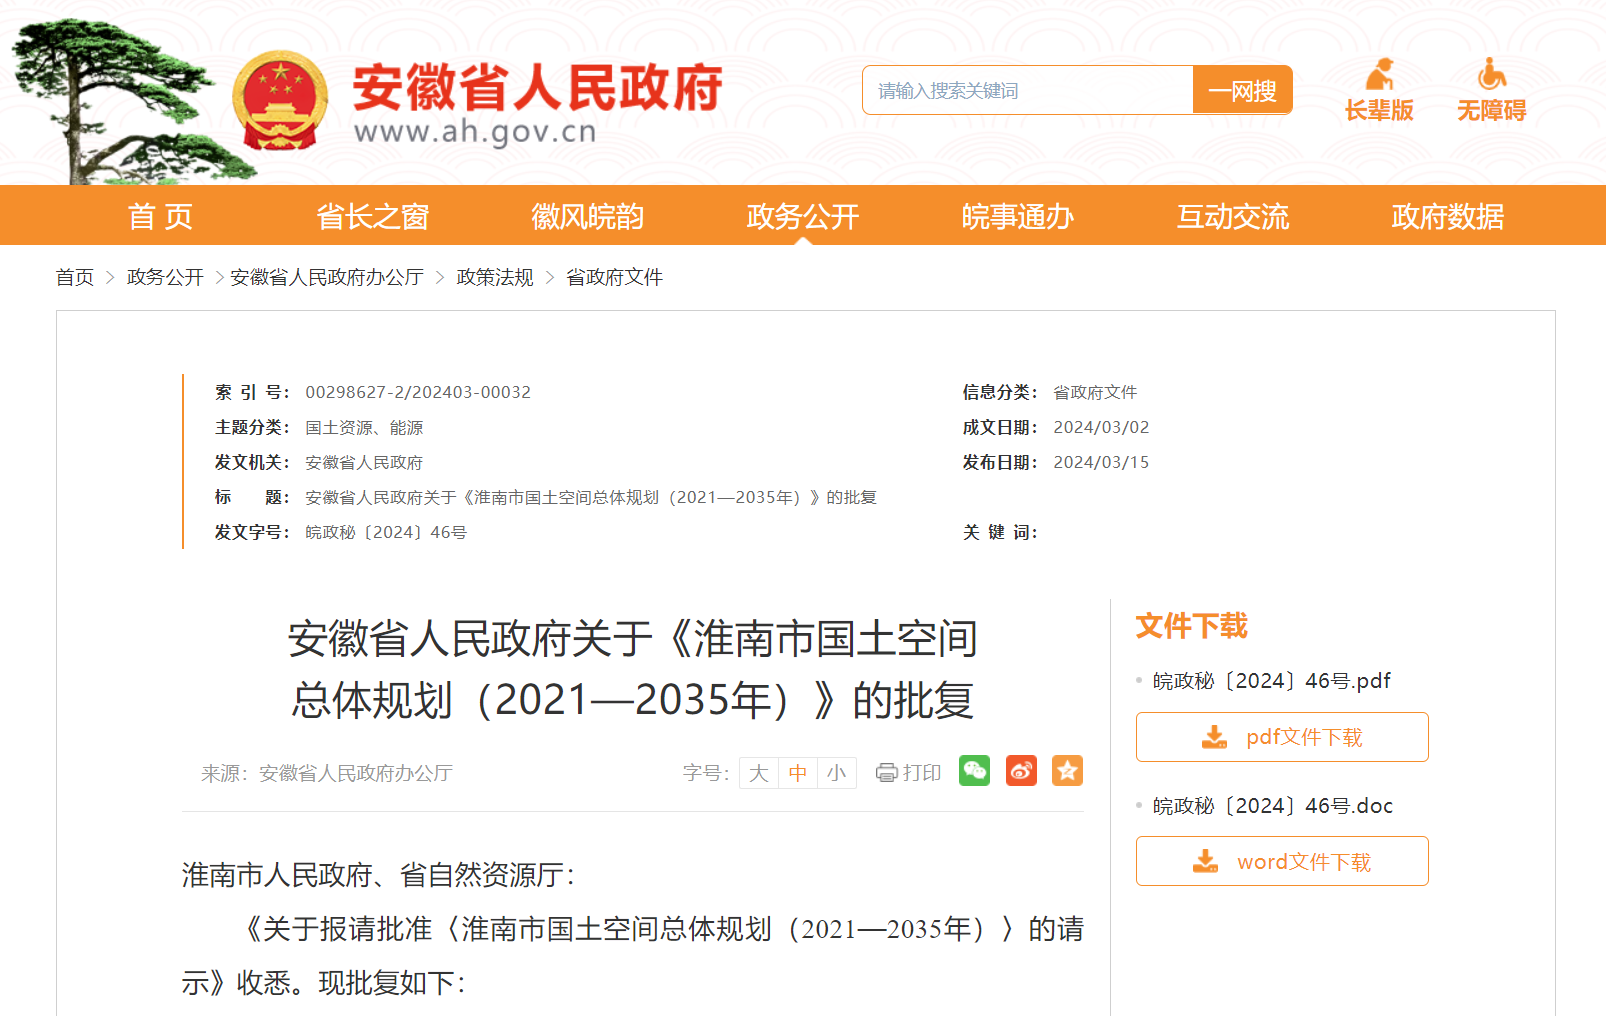Focus the search keyword input field
The width and height of the screenshot is (1606, 1016).
tap(1028, 91)
